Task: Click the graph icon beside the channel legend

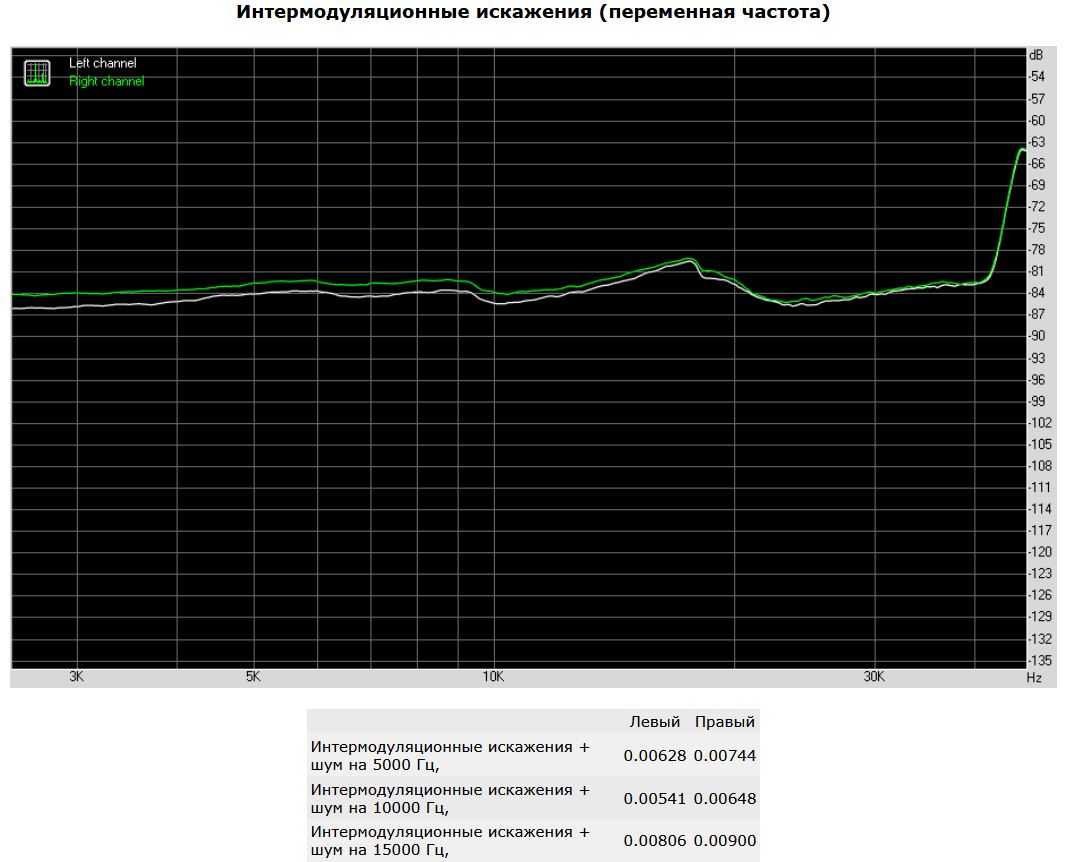Action: click(x=37, y=73)
